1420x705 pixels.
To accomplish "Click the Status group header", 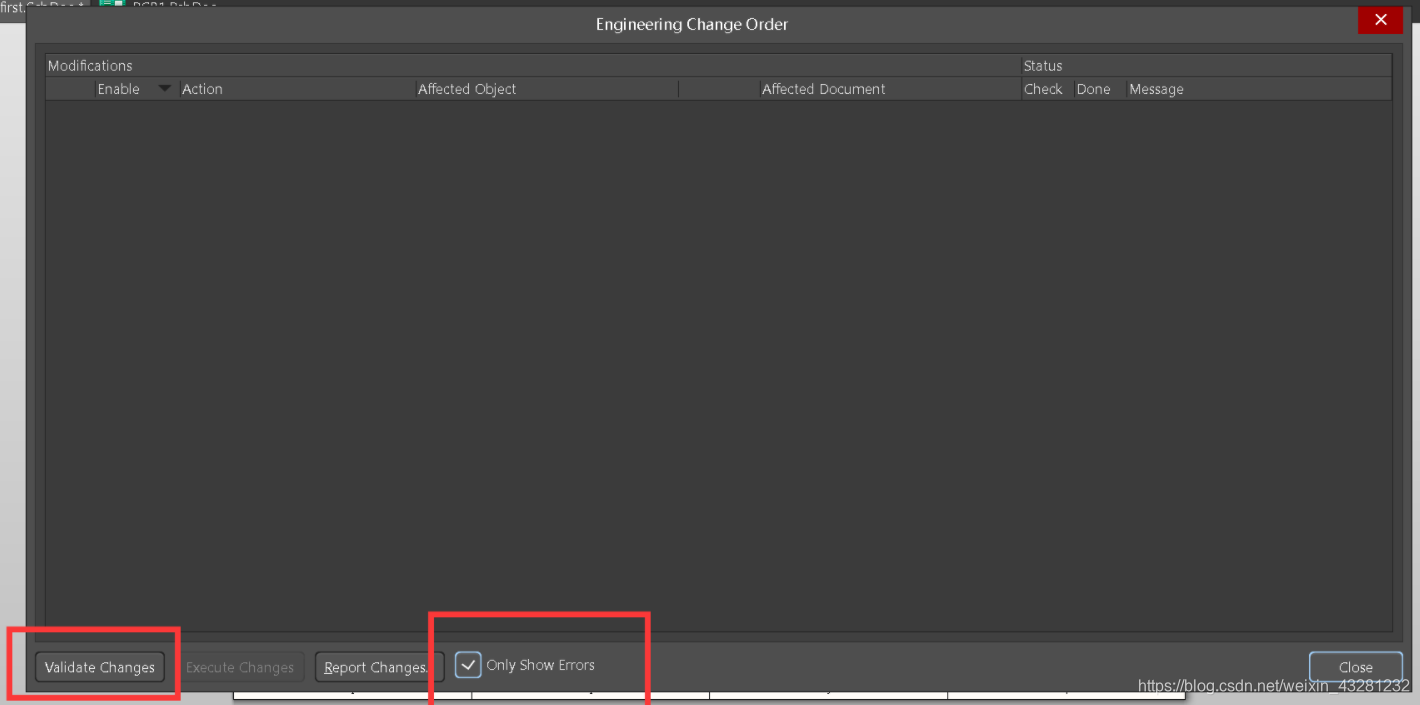I will pos(1206,65).
